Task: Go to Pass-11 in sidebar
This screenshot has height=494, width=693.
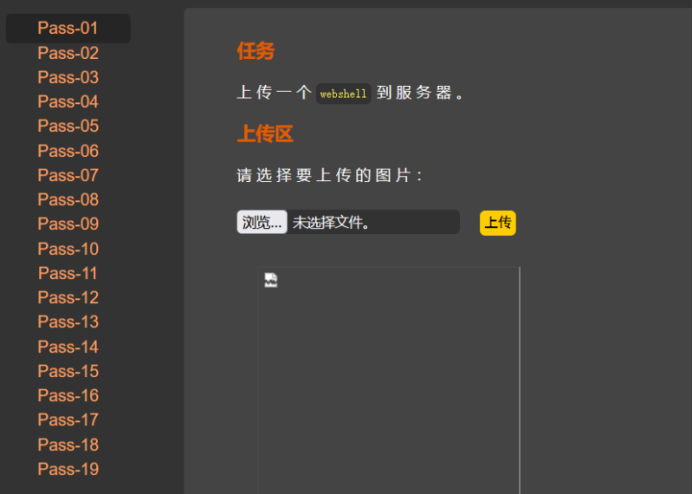Action: click(x=68, y=274)
